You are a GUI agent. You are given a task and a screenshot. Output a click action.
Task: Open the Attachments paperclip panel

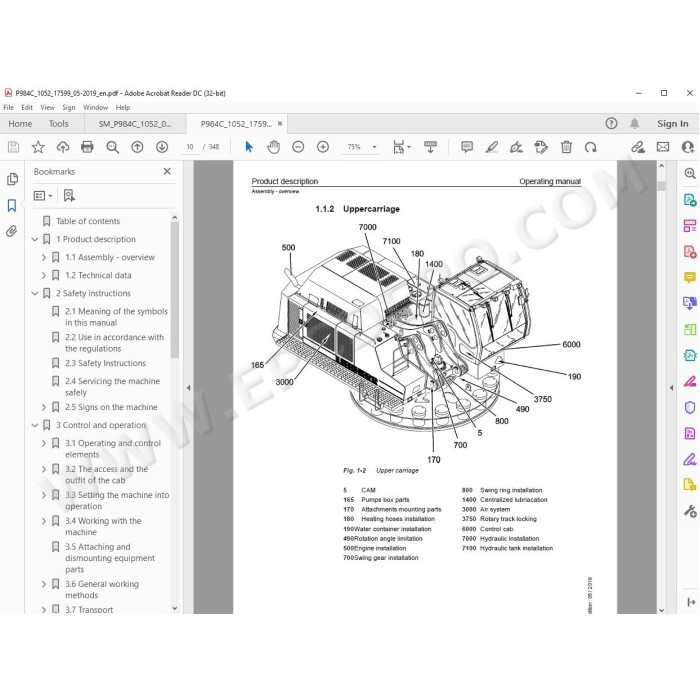[12, 231]
